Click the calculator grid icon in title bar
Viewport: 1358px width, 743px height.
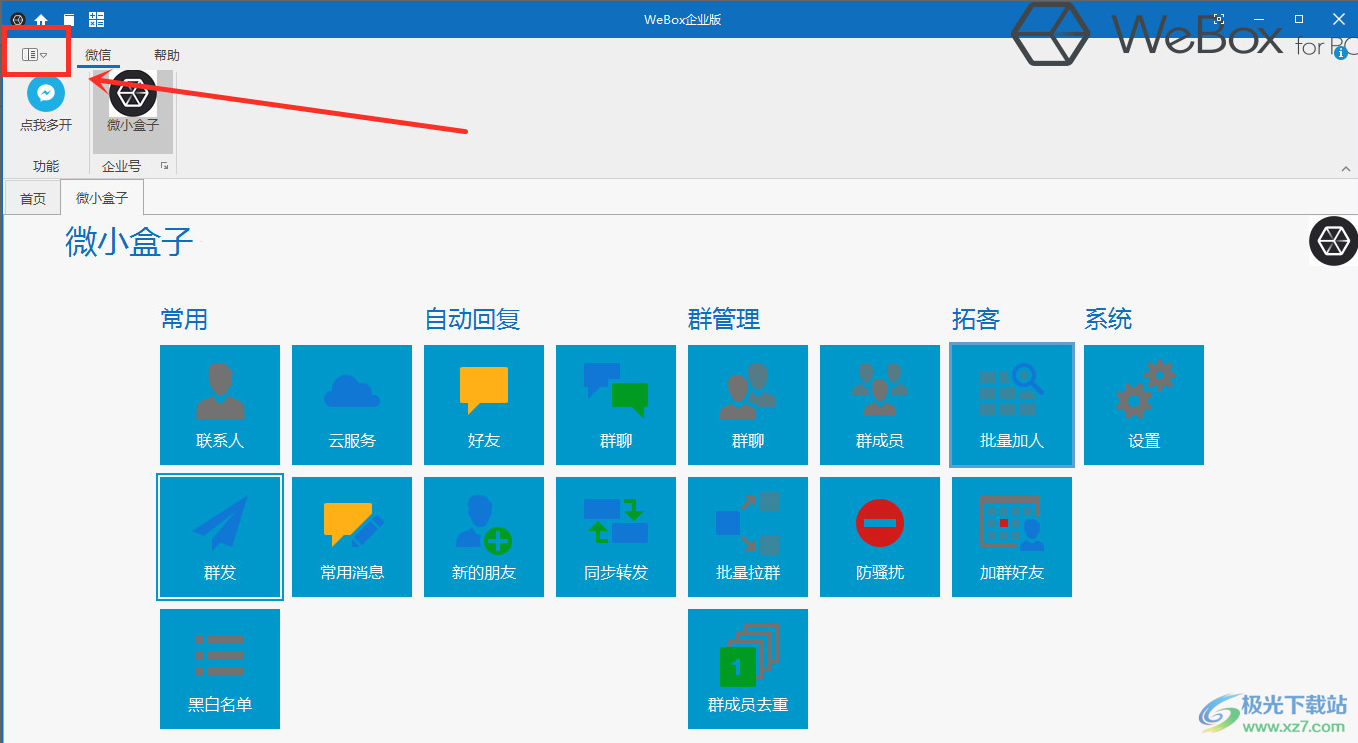[x=96, y=19]
